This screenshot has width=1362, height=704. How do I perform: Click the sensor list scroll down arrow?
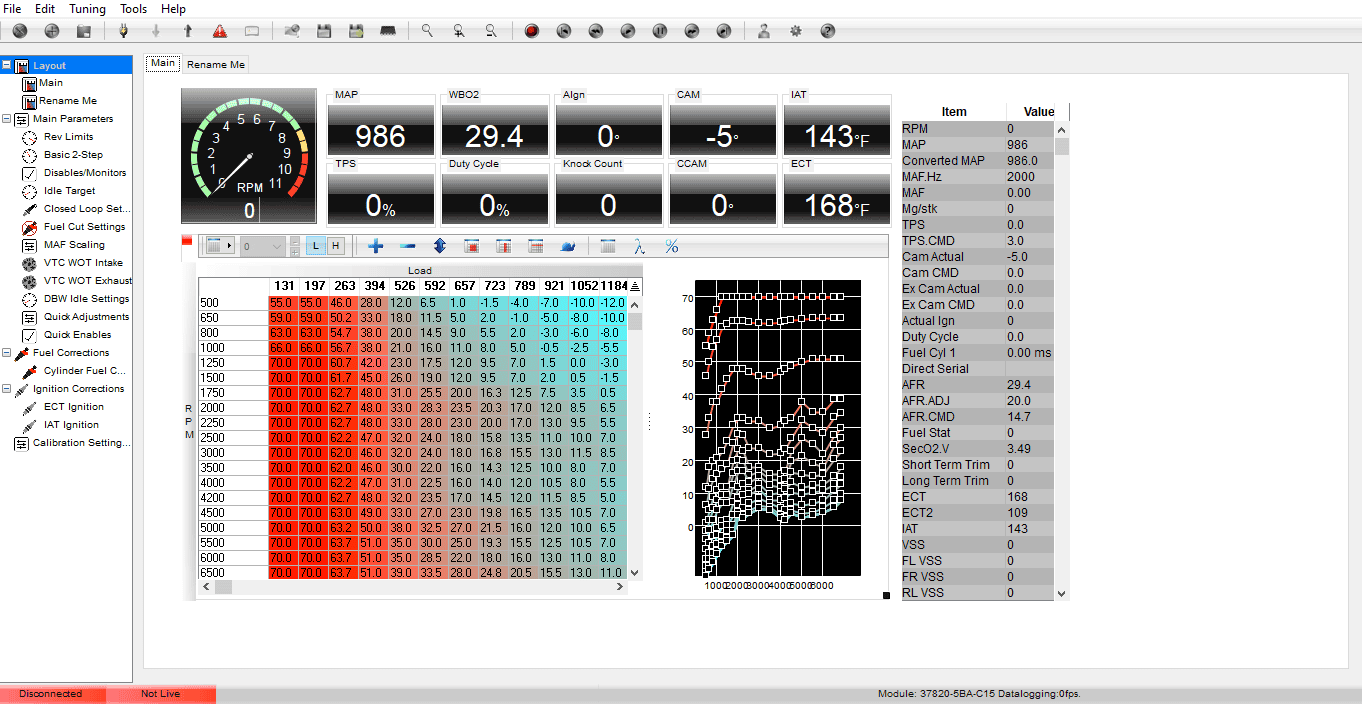(1062, 593)
